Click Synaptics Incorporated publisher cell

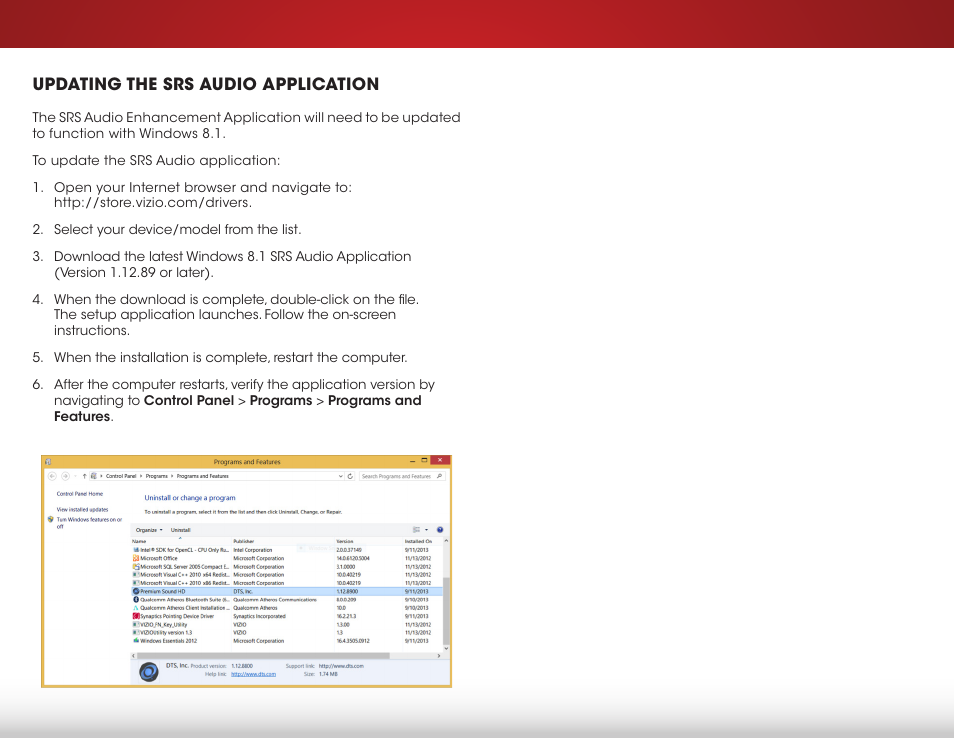(259, 616)
